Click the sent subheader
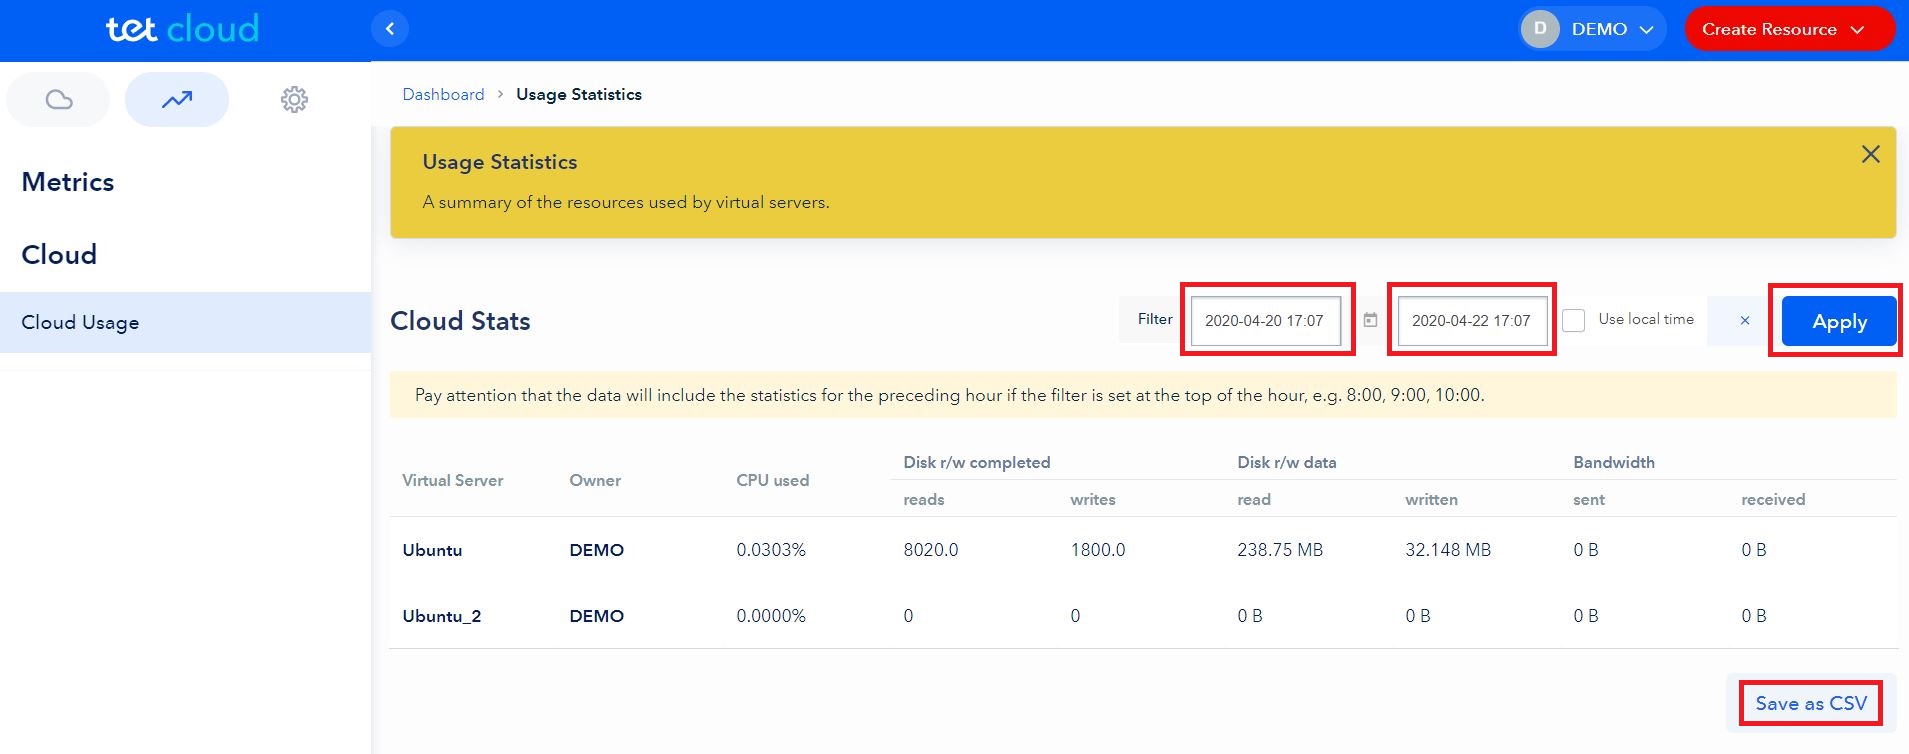Image resolution: width=1909 pixels, height=754 pixels. (x=1589, y=499)
